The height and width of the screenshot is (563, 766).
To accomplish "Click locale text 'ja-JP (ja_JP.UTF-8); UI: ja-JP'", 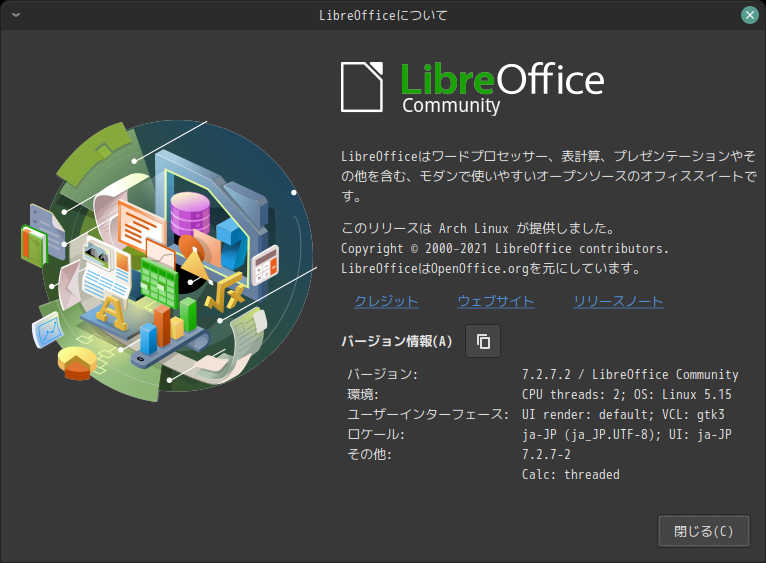I will pyautogui.click(x=627, y=434).
